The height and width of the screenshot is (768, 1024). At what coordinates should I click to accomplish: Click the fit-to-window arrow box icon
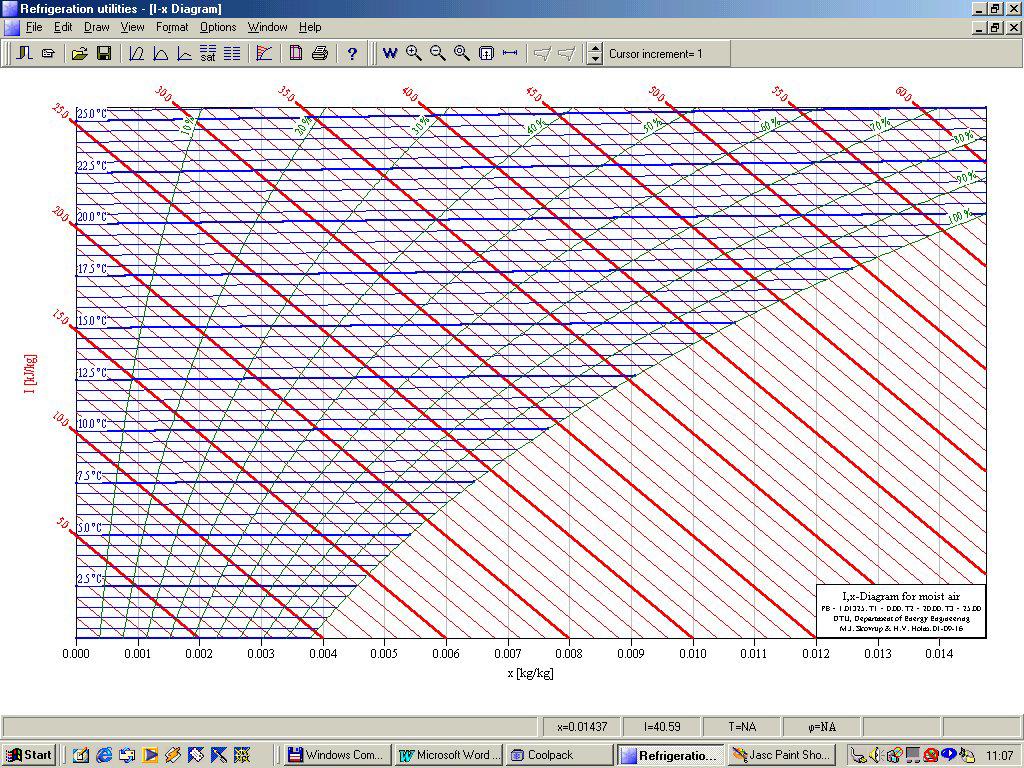point(486,54)
